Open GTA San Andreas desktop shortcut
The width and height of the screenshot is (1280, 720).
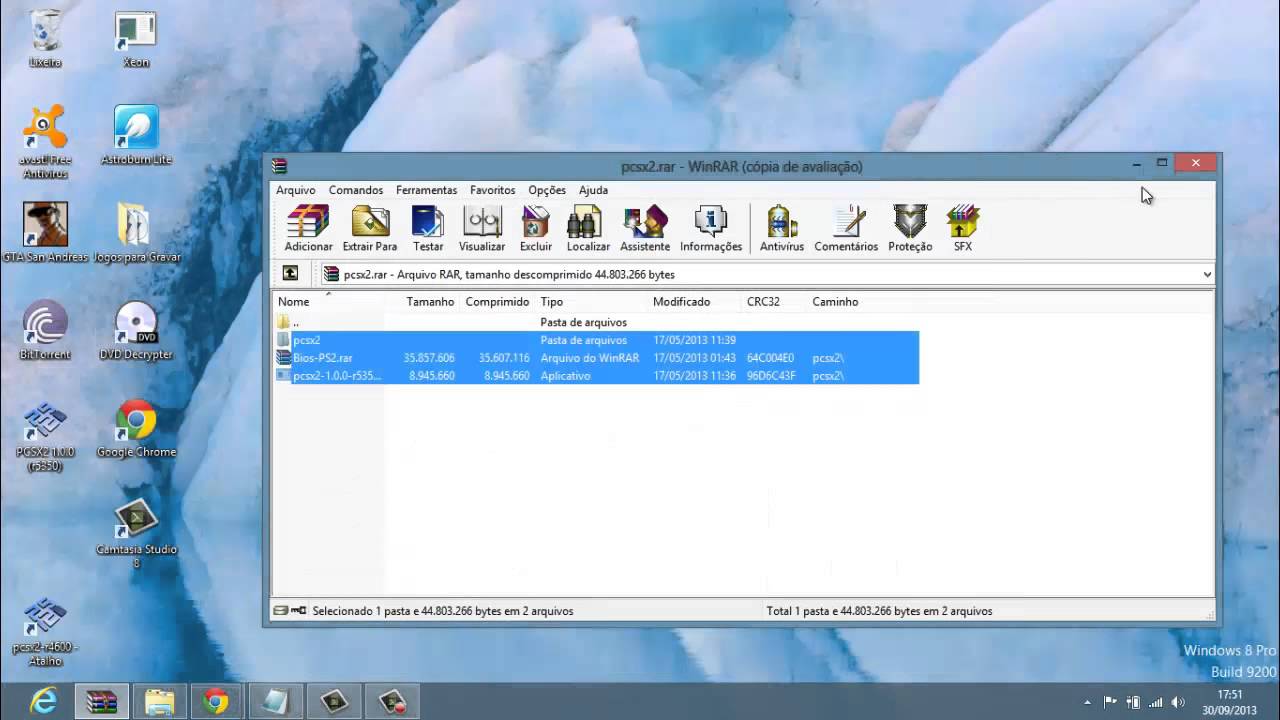pos(45,232)
